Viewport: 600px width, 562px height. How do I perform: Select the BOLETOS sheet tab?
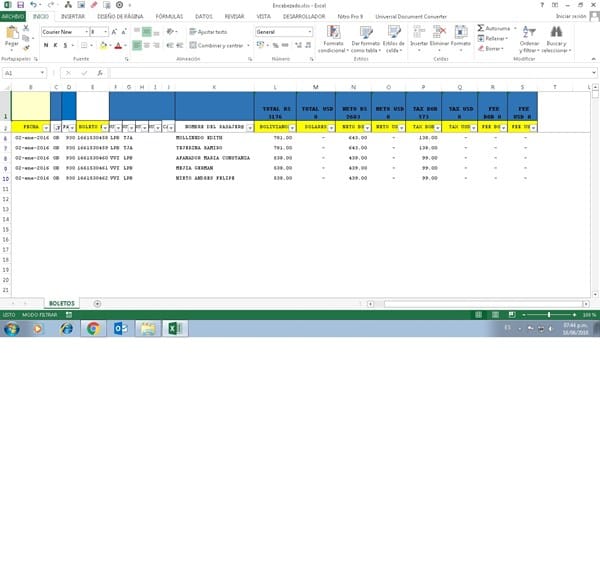click(x=62, y=303)
